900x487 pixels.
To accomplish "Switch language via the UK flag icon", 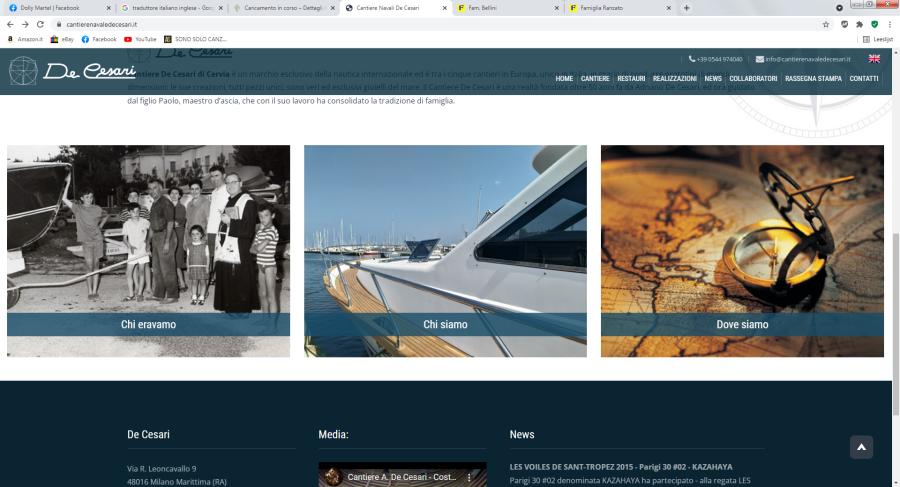I will coord(874,59).
